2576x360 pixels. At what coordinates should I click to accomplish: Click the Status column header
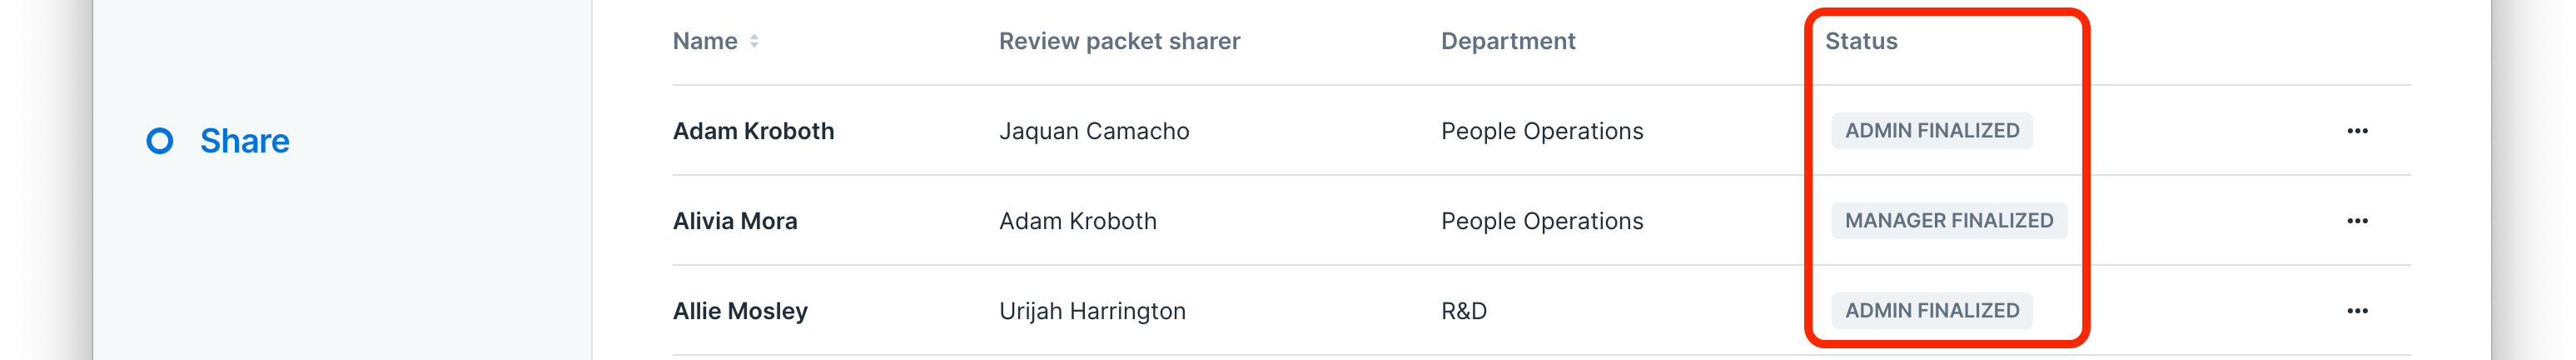click(1861, 41)
